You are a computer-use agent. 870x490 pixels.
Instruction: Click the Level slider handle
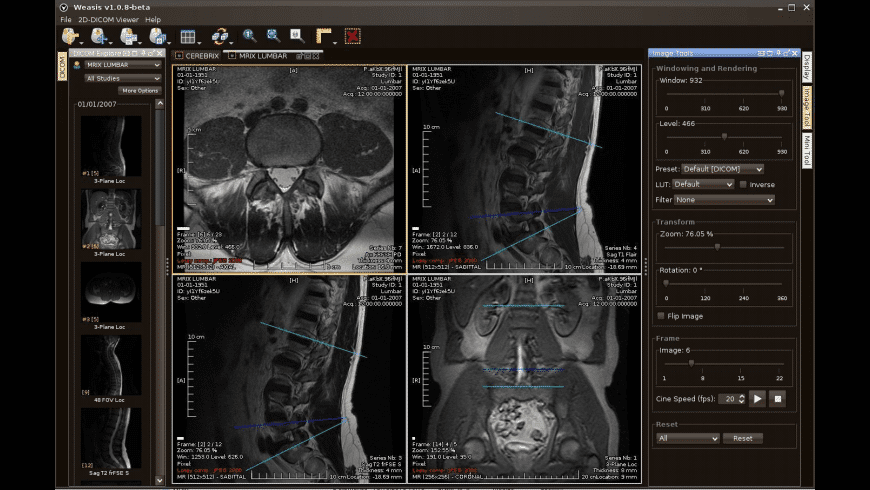pos(724,137)
